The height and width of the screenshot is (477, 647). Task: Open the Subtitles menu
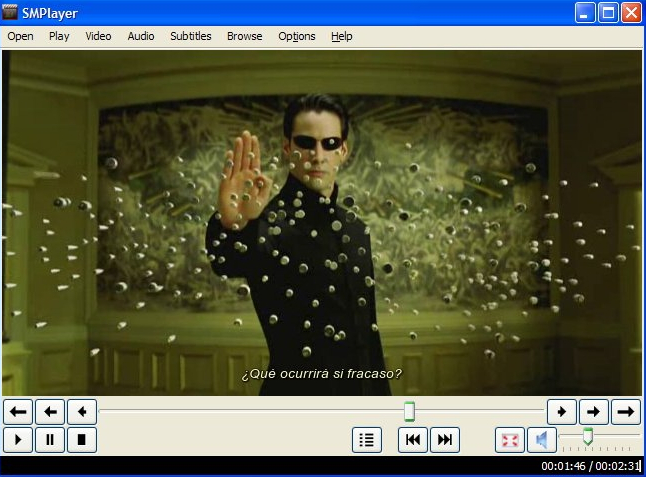point(191,36)
